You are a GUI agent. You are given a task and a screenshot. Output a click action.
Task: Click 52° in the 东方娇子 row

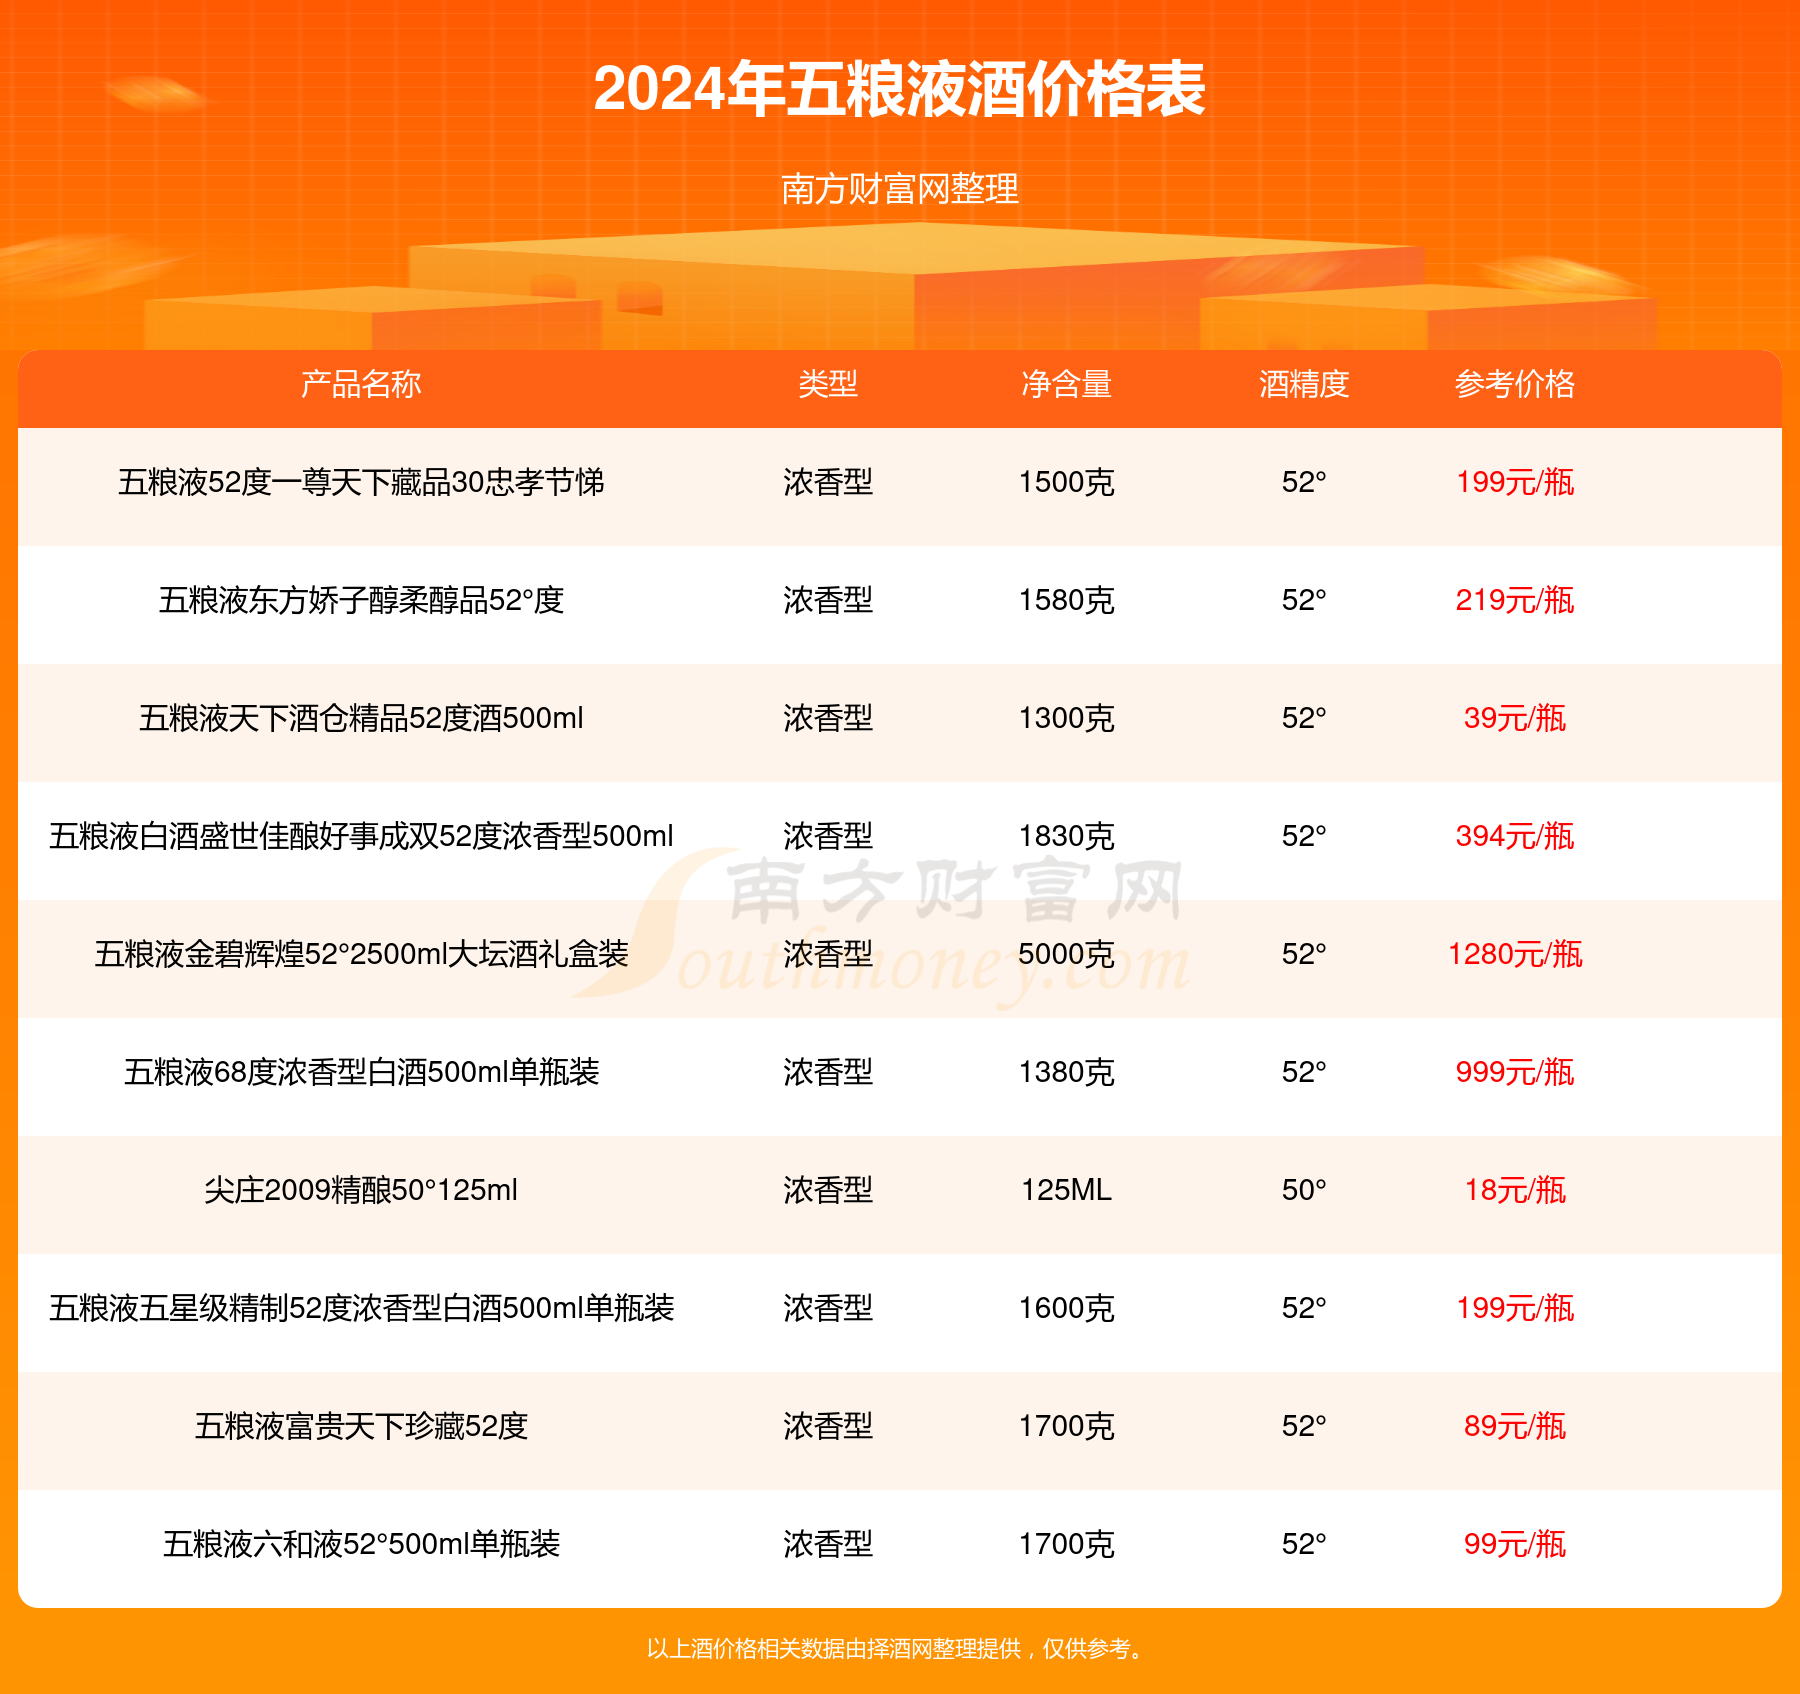[1304, 601]
